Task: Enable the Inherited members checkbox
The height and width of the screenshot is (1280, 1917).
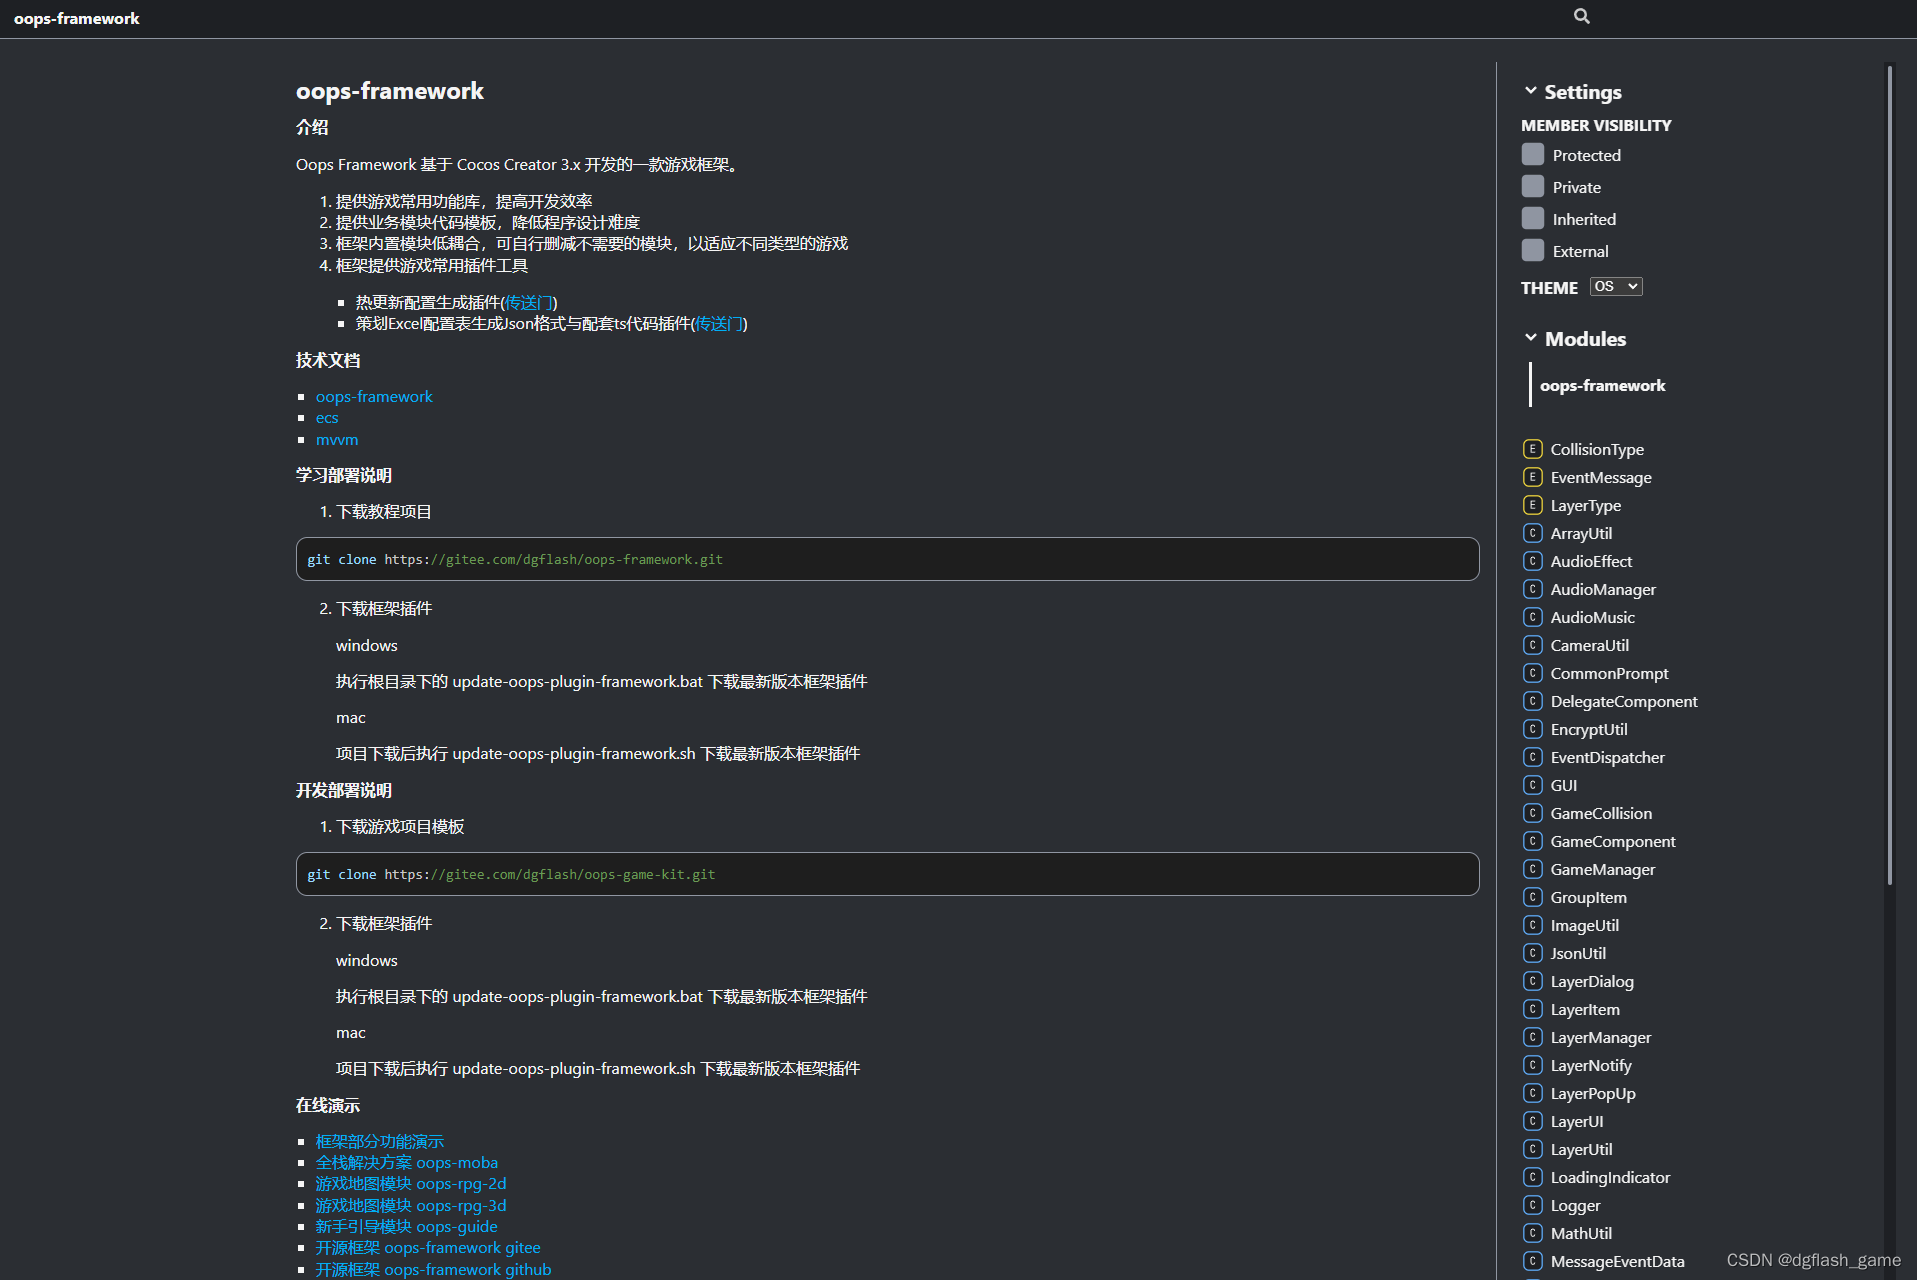Action: point(1533,218)
